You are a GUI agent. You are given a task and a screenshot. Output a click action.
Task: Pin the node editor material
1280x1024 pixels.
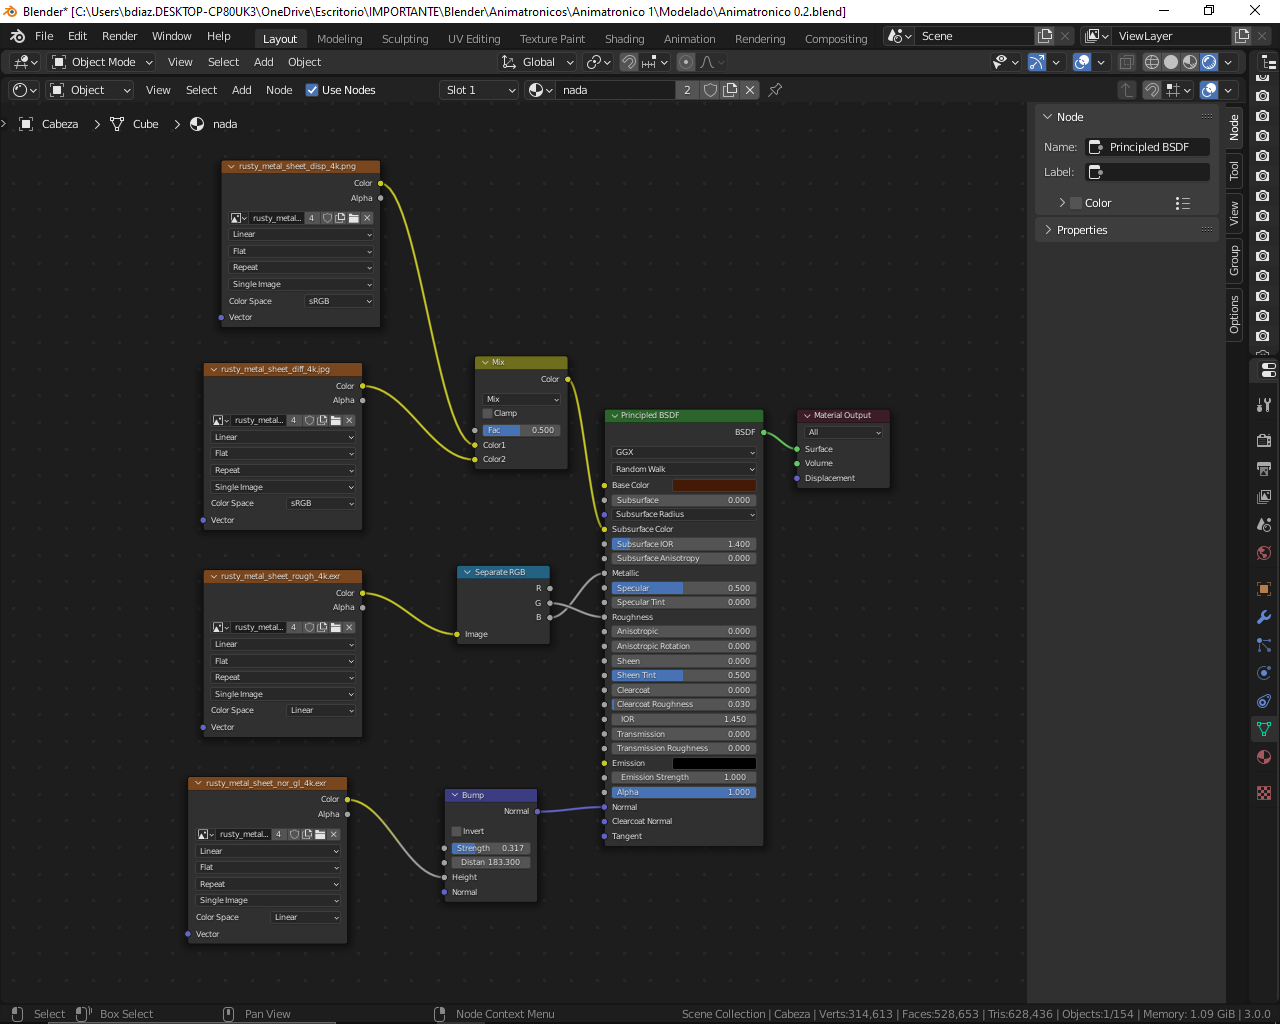pyautogui.click(x=775, y=90)
